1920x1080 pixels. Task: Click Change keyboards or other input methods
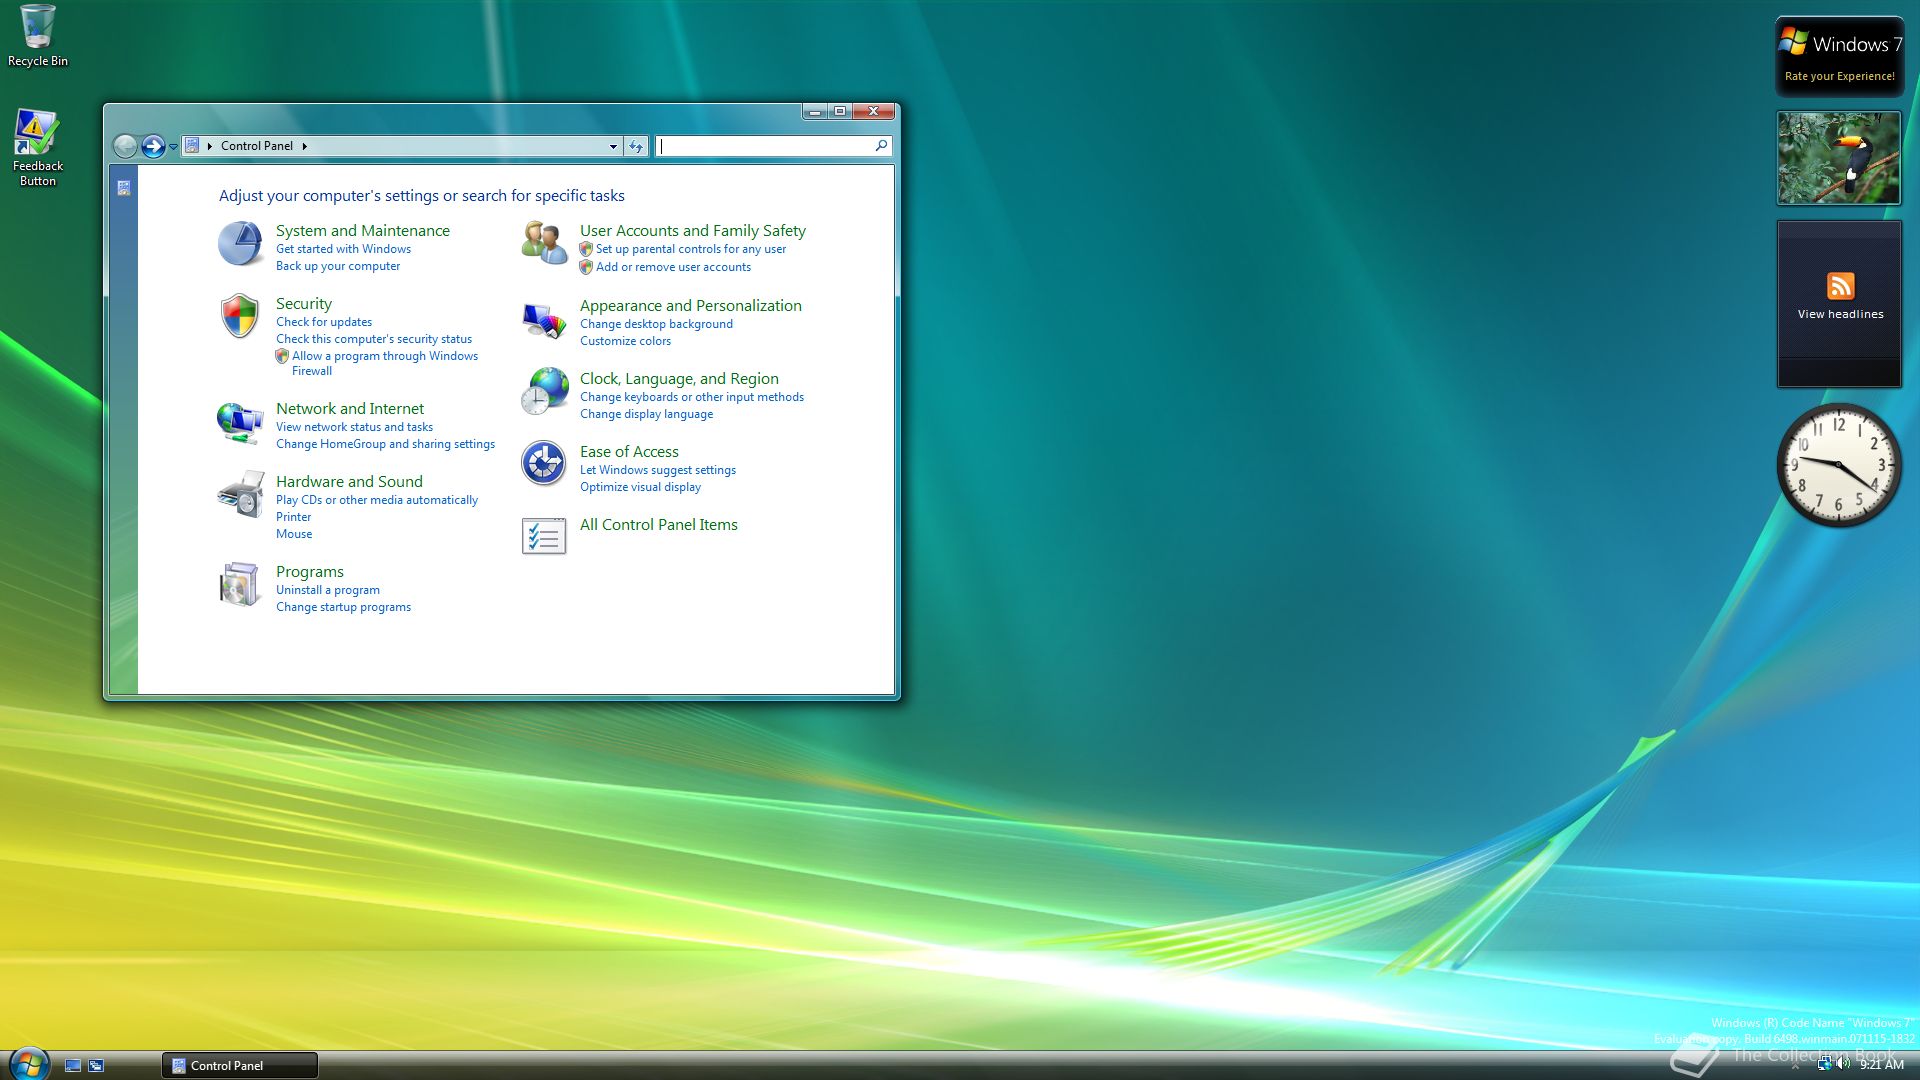[x=692, y=397]
